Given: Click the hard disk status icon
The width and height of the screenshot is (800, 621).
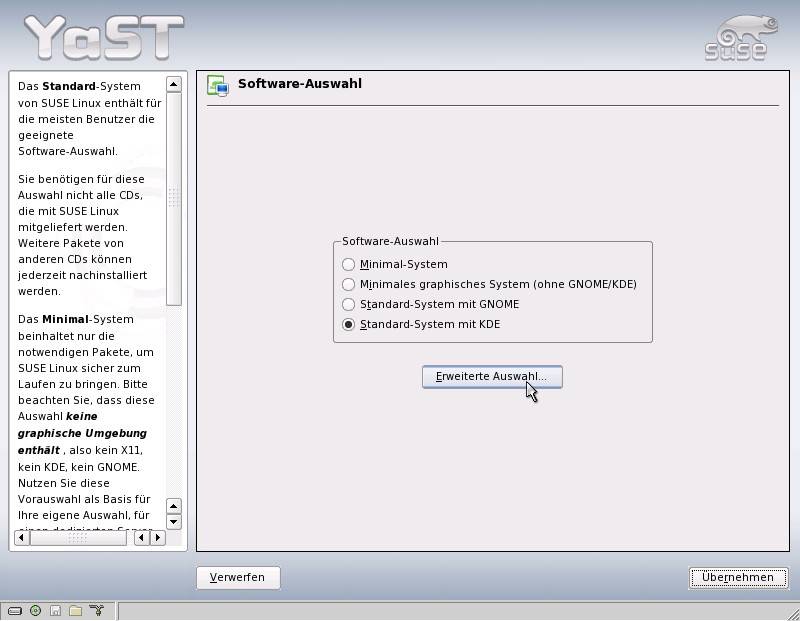Looking at the screenshot, I should (x=14, y=610).
